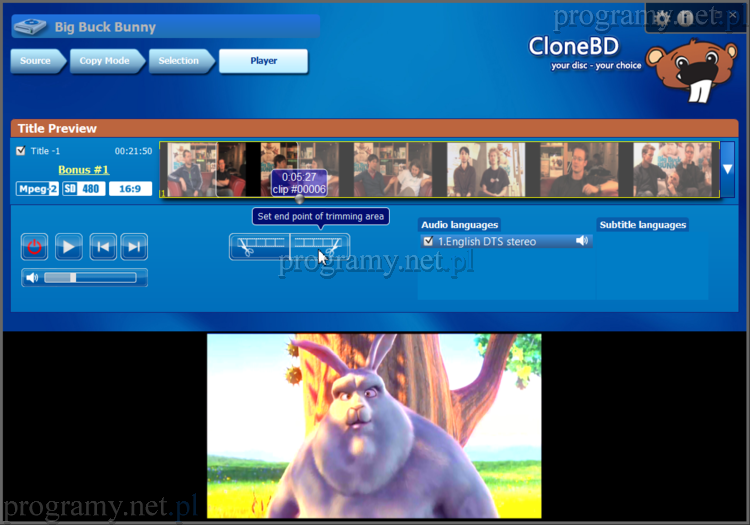Click the Bonus #1 title link
The width and height of the screenshot is (750, 525).
tap(82, 170)
